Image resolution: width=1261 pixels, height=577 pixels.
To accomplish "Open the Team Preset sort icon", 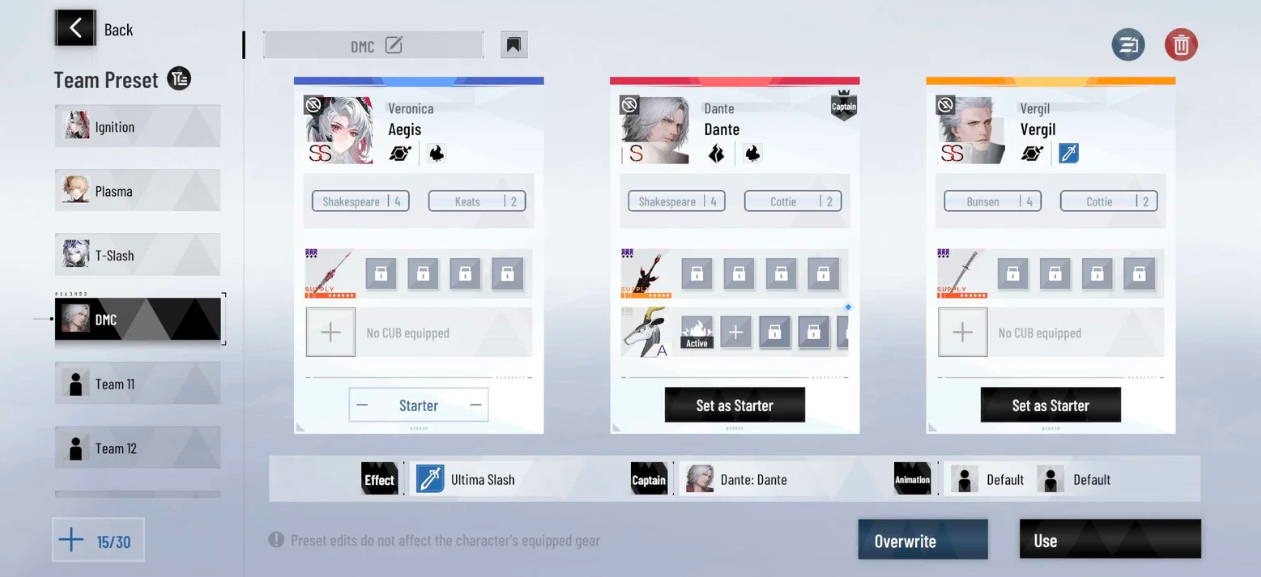I will [x=179, y=79].
